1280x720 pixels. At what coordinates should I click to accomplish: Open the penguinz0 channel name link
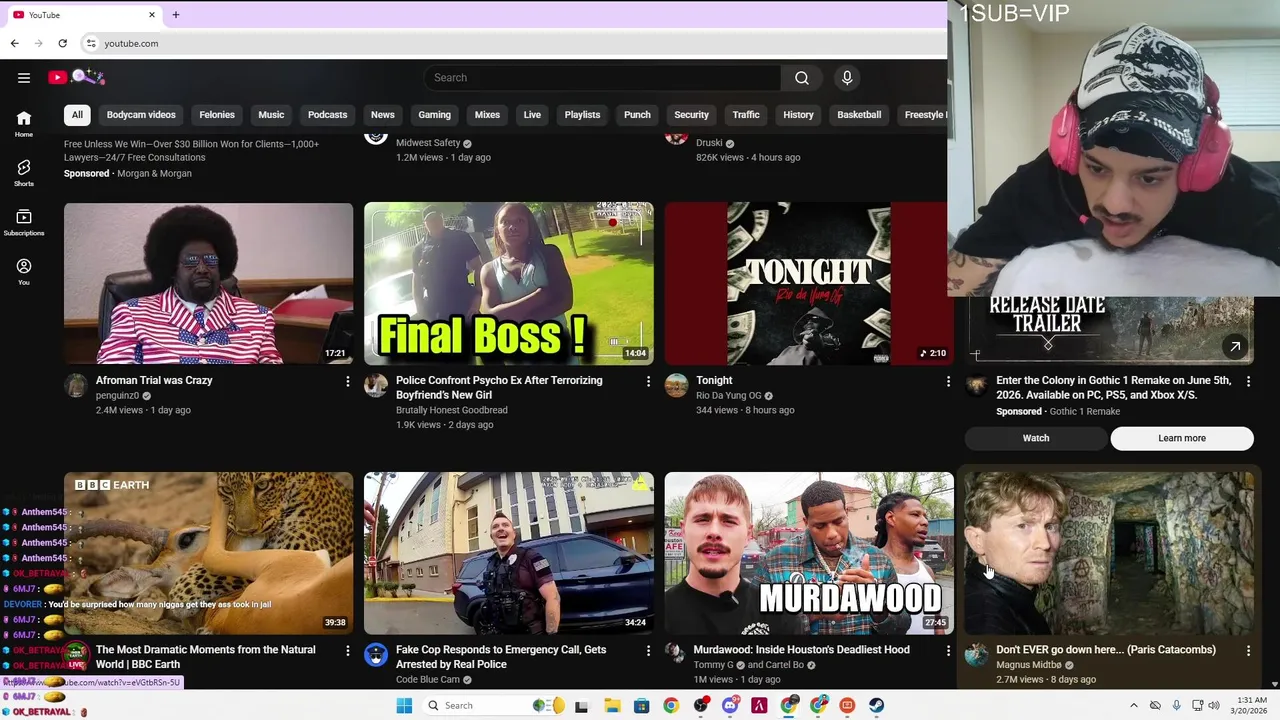click(x=117, y=396)
